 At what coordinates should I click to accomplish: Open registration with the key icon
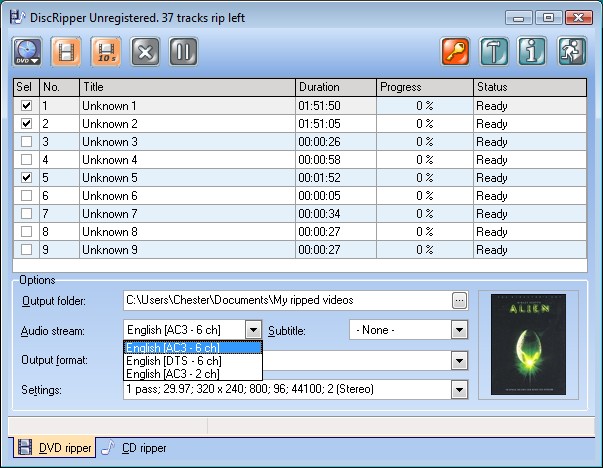point(456,51)
